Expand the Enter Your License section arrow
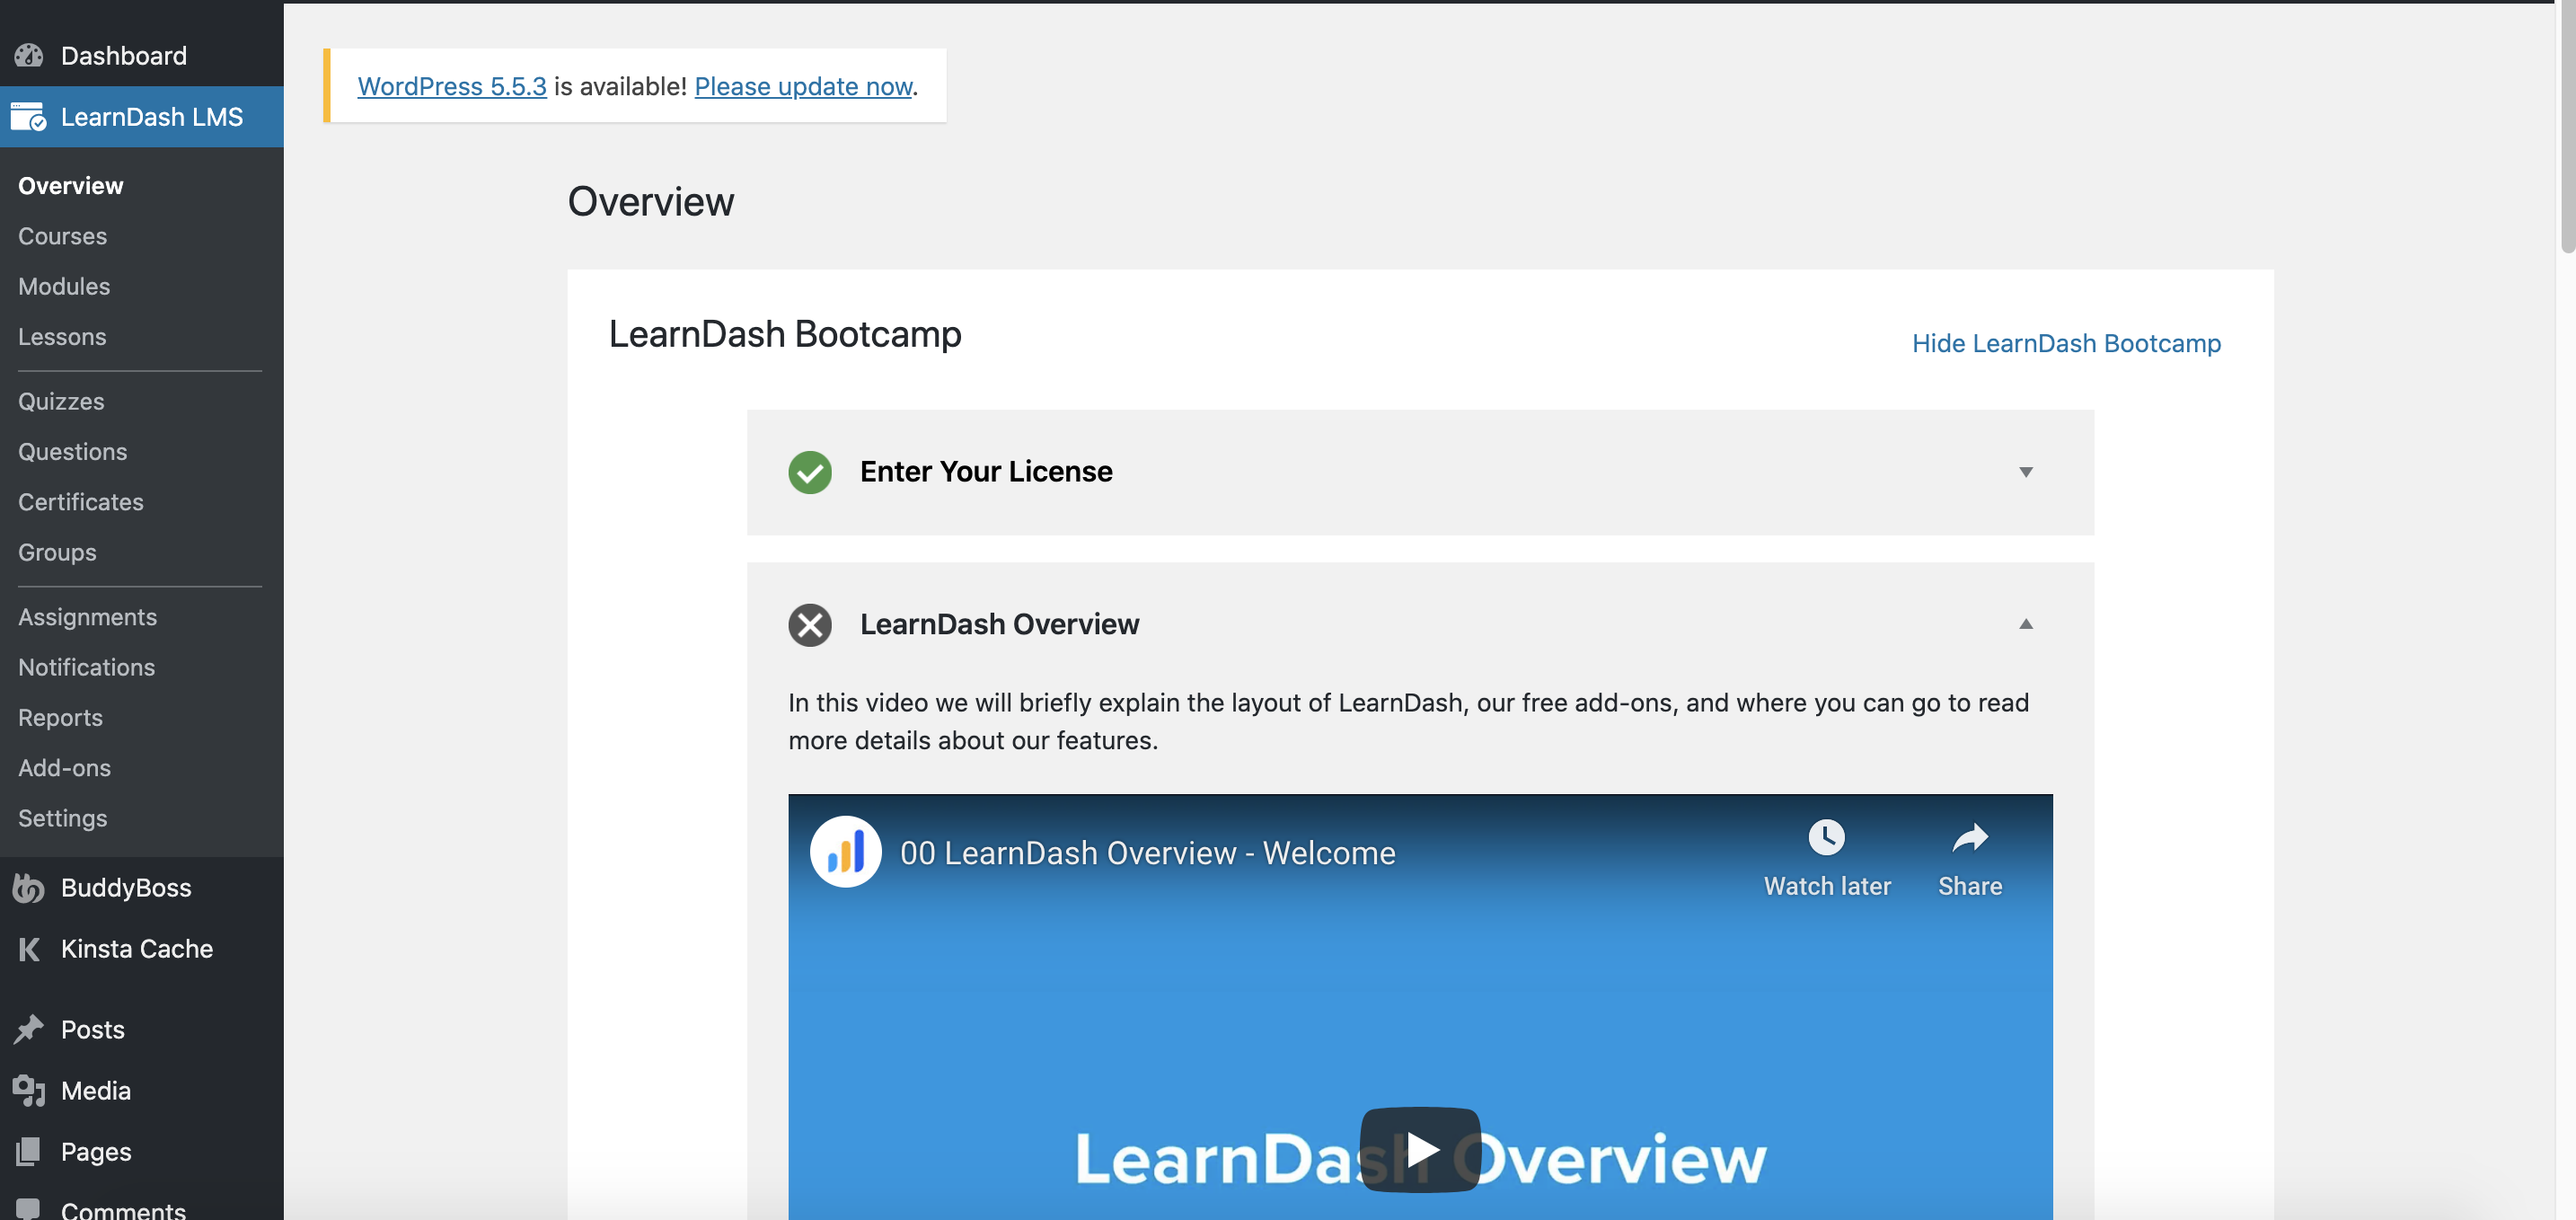The width and height of the screenshot is (2576, 1220). (2026, 472)
